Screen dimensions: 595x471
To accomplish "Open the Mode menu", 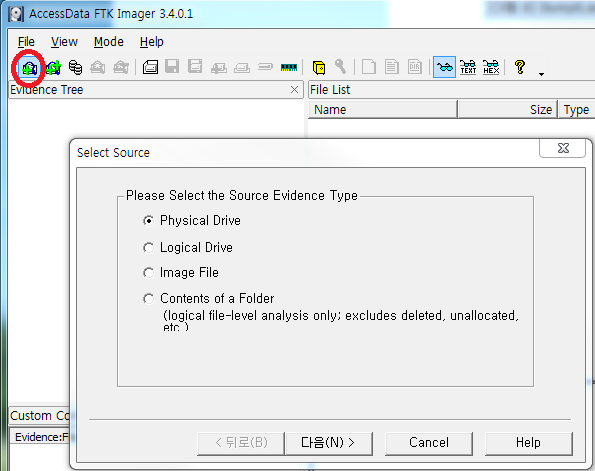I will coord(109,42).
